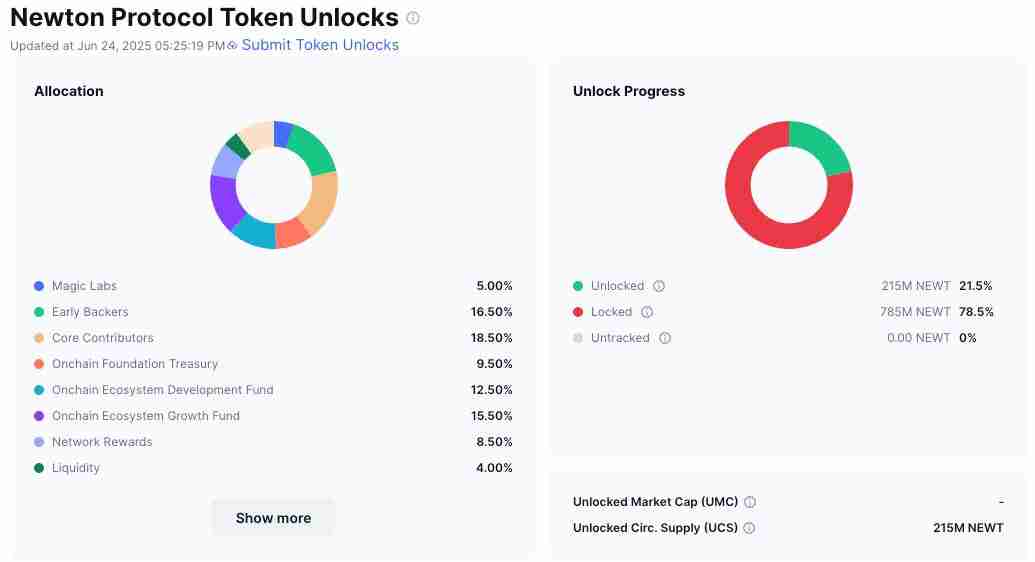Click info icon next to Untracked label
This screenshot has width=1035, height=562.
point(665,338)
